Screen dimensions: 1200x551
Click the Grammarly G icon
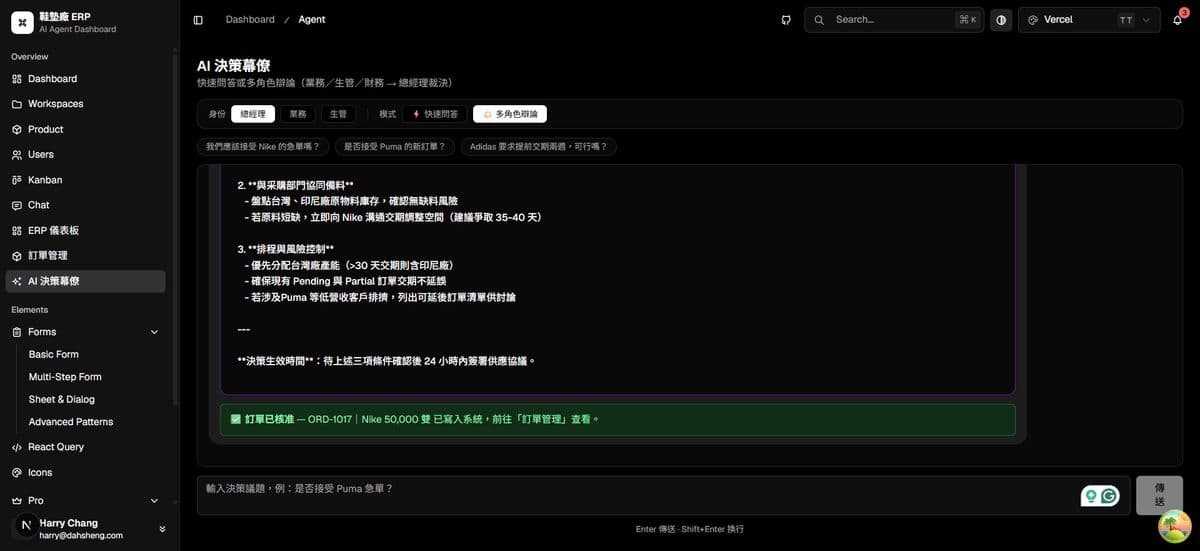(1109, 496)
